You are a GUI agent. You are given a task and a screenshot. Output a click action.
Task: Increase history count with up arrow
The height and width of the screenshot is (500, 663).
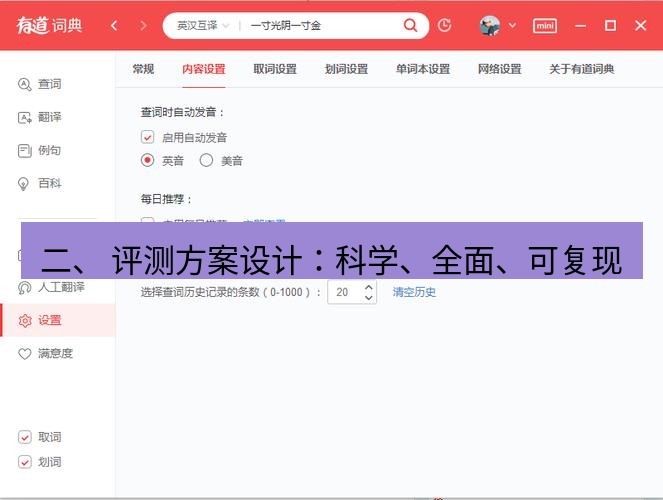369,287
